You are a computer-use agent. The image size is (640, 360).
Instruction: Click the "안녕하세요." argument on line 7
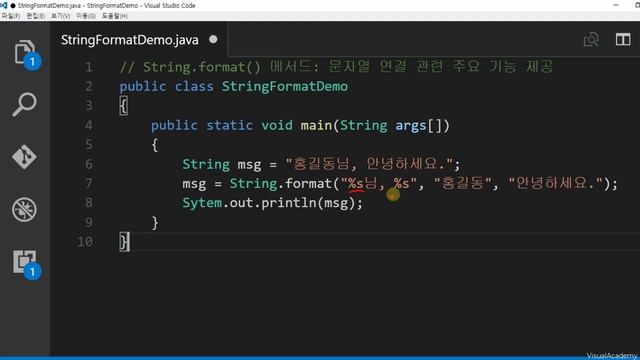click(x=556, y=183)
